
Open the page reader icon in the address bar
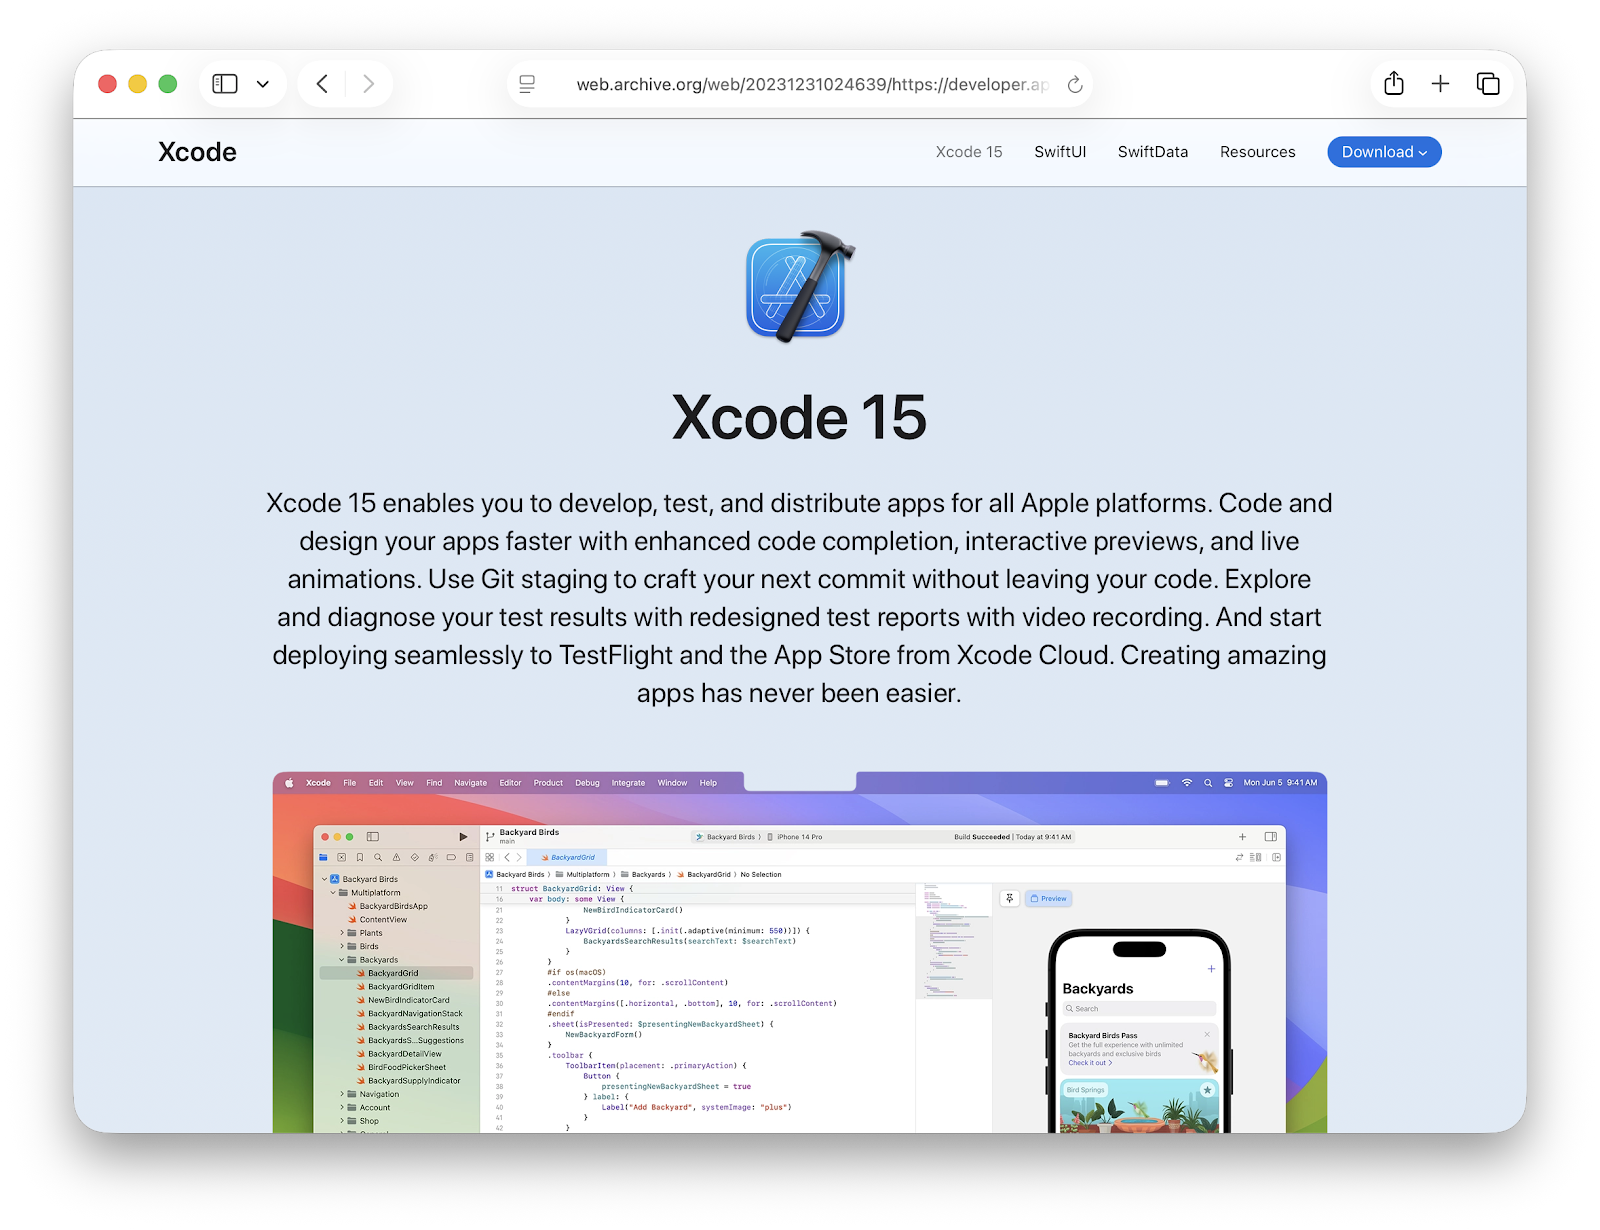(528, 84)
